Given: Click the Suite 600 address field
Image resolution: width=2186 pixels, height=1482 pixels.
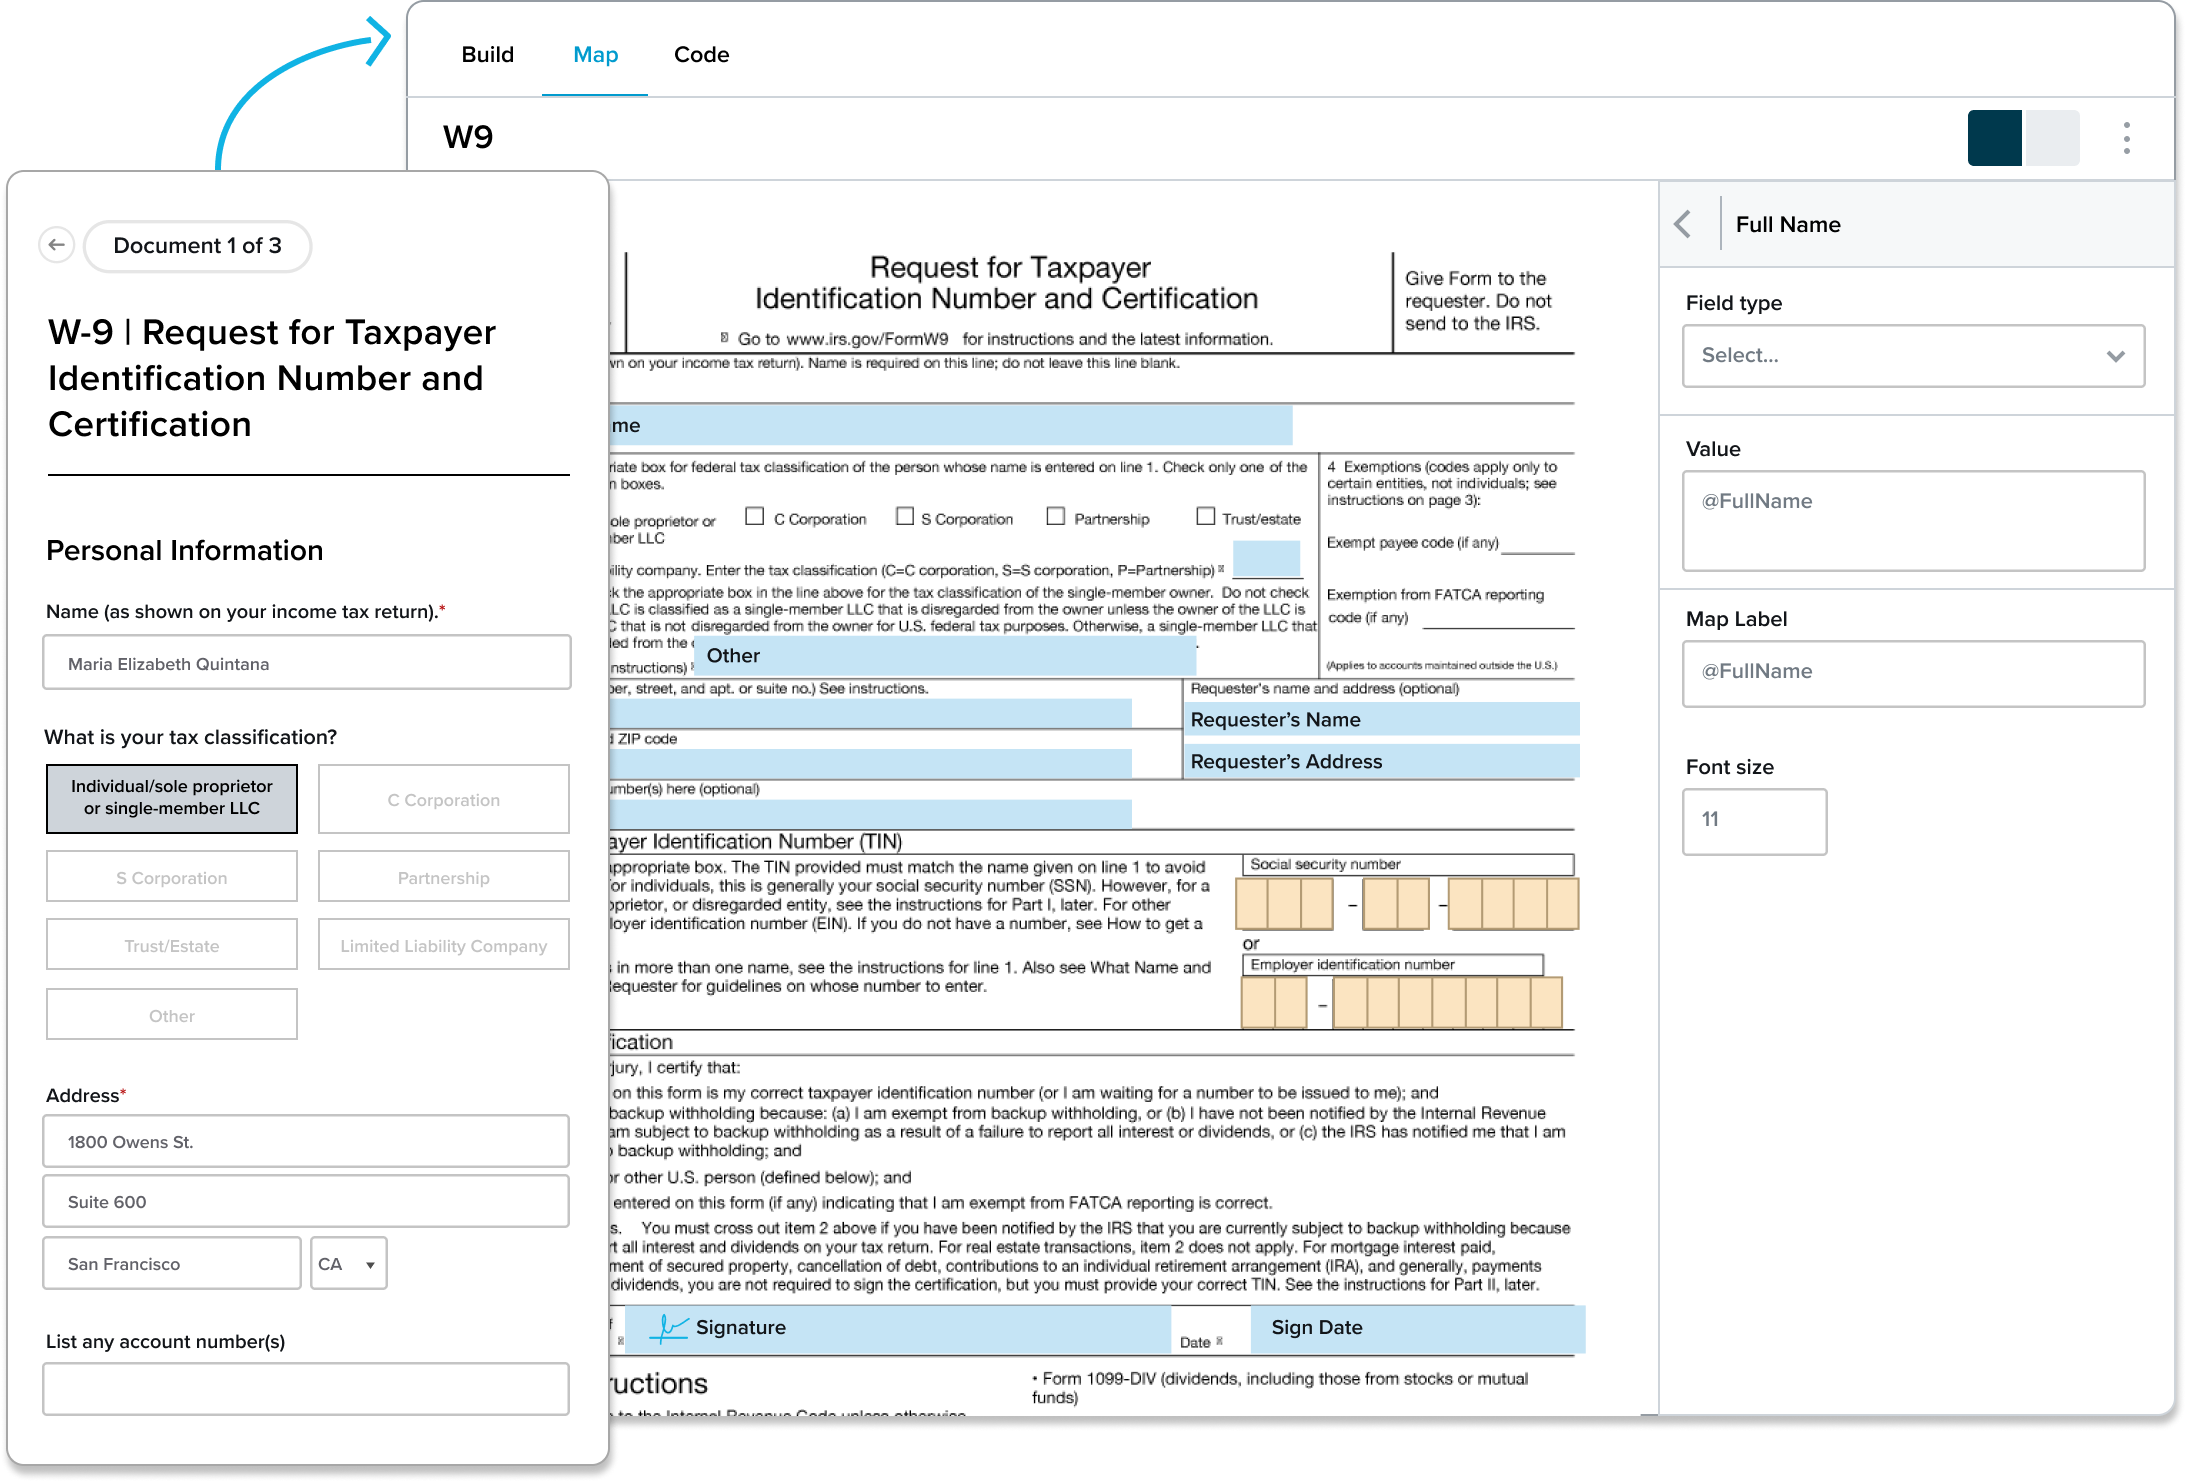Looking at the screenshot, I should (306, 1202).
